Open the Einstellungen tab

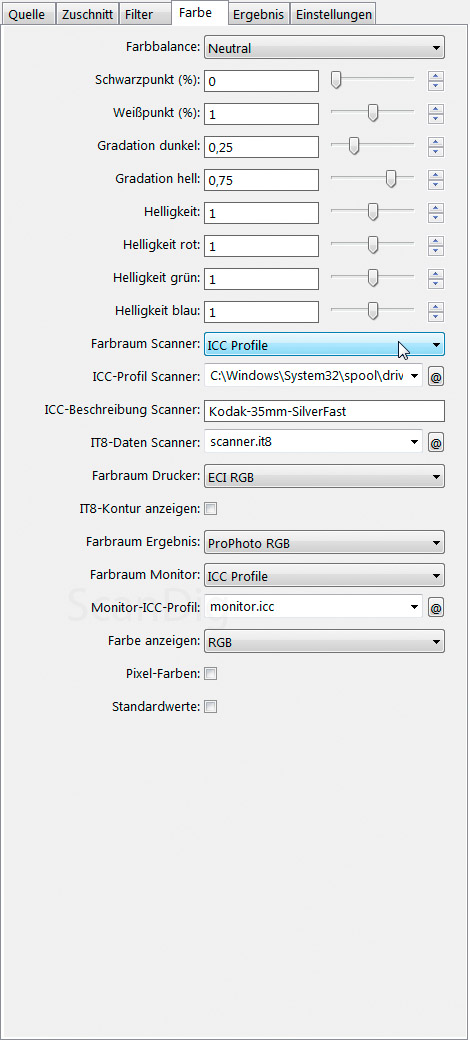[x=334, y=14]
